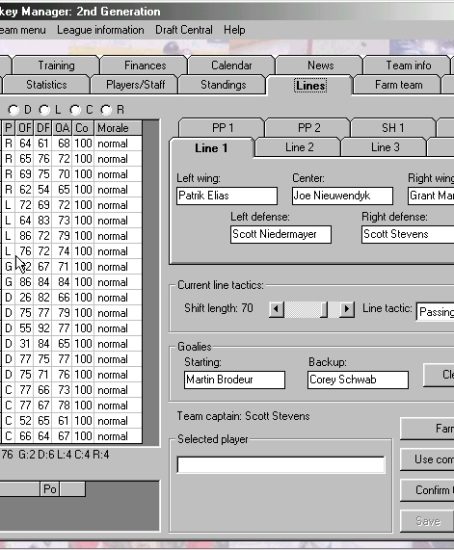Switch to the Team info tab
This screenshot has width=454, height=550.
pos(408,66)
